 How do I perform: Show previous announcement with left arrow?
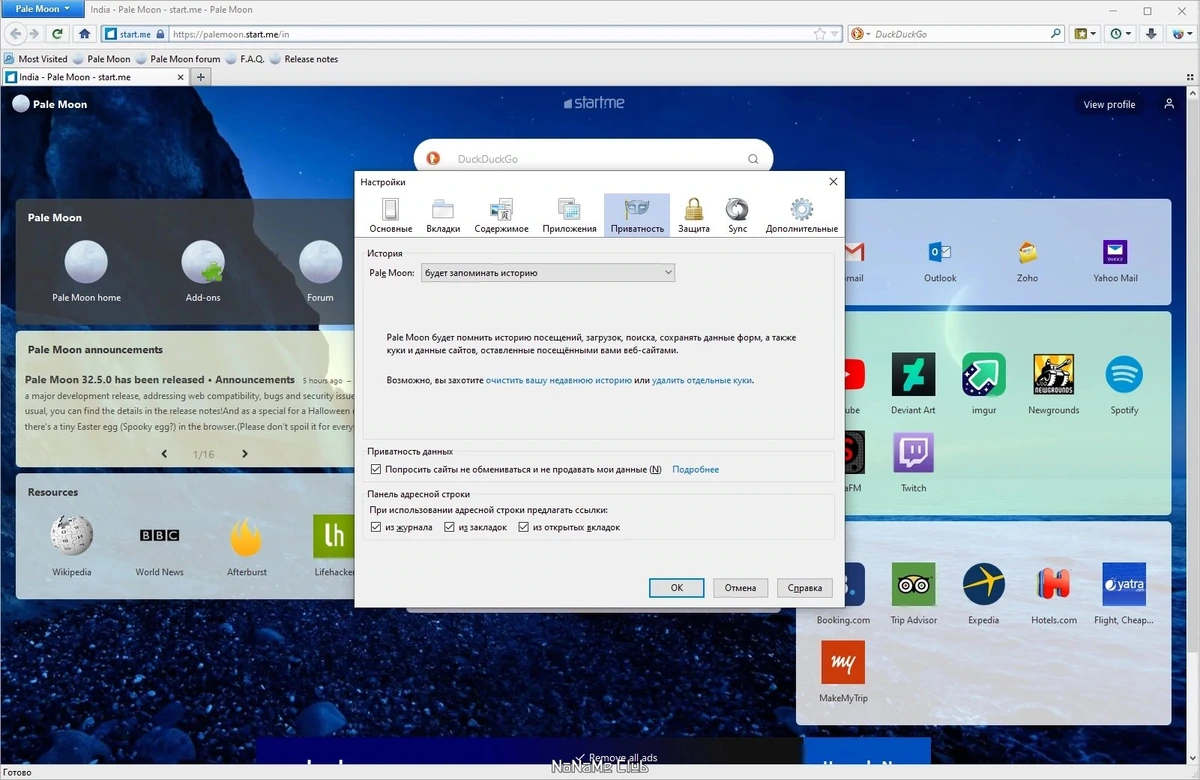pos(165,454)
